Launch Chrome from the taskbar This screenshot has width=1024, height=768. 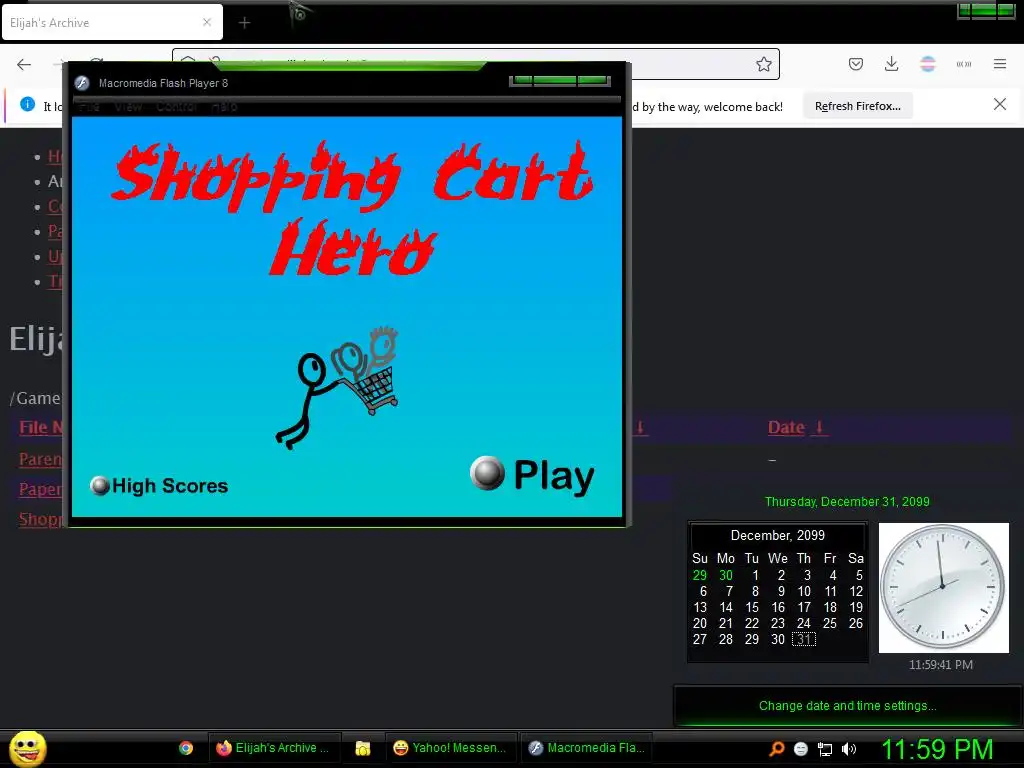186,748
